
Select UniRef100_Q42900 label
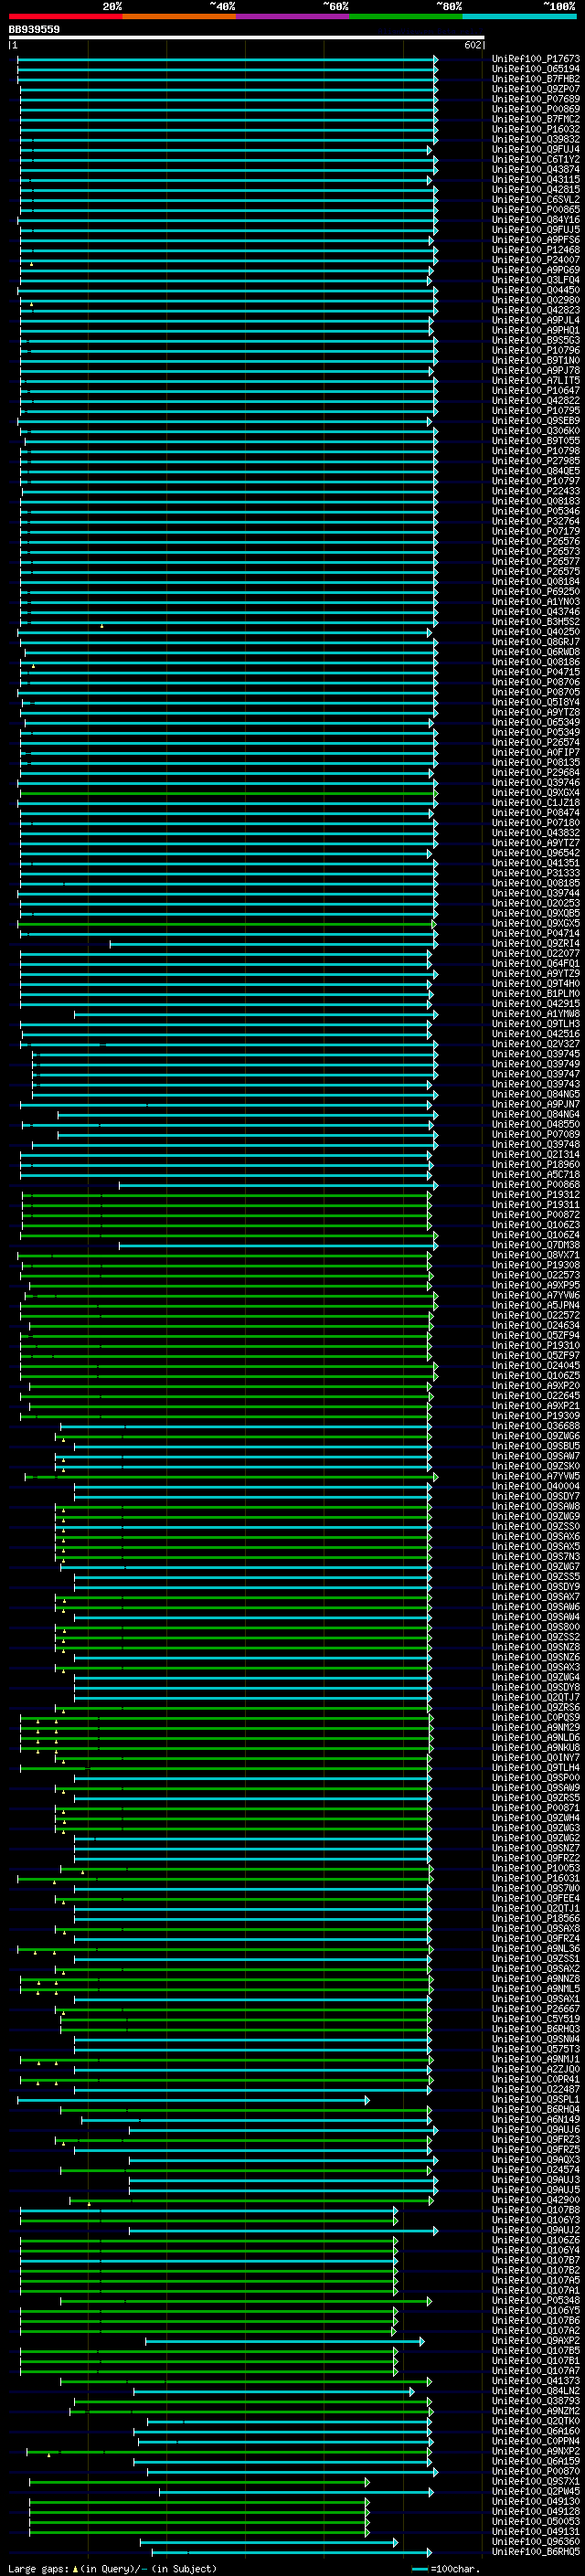tap(536, 2200)
